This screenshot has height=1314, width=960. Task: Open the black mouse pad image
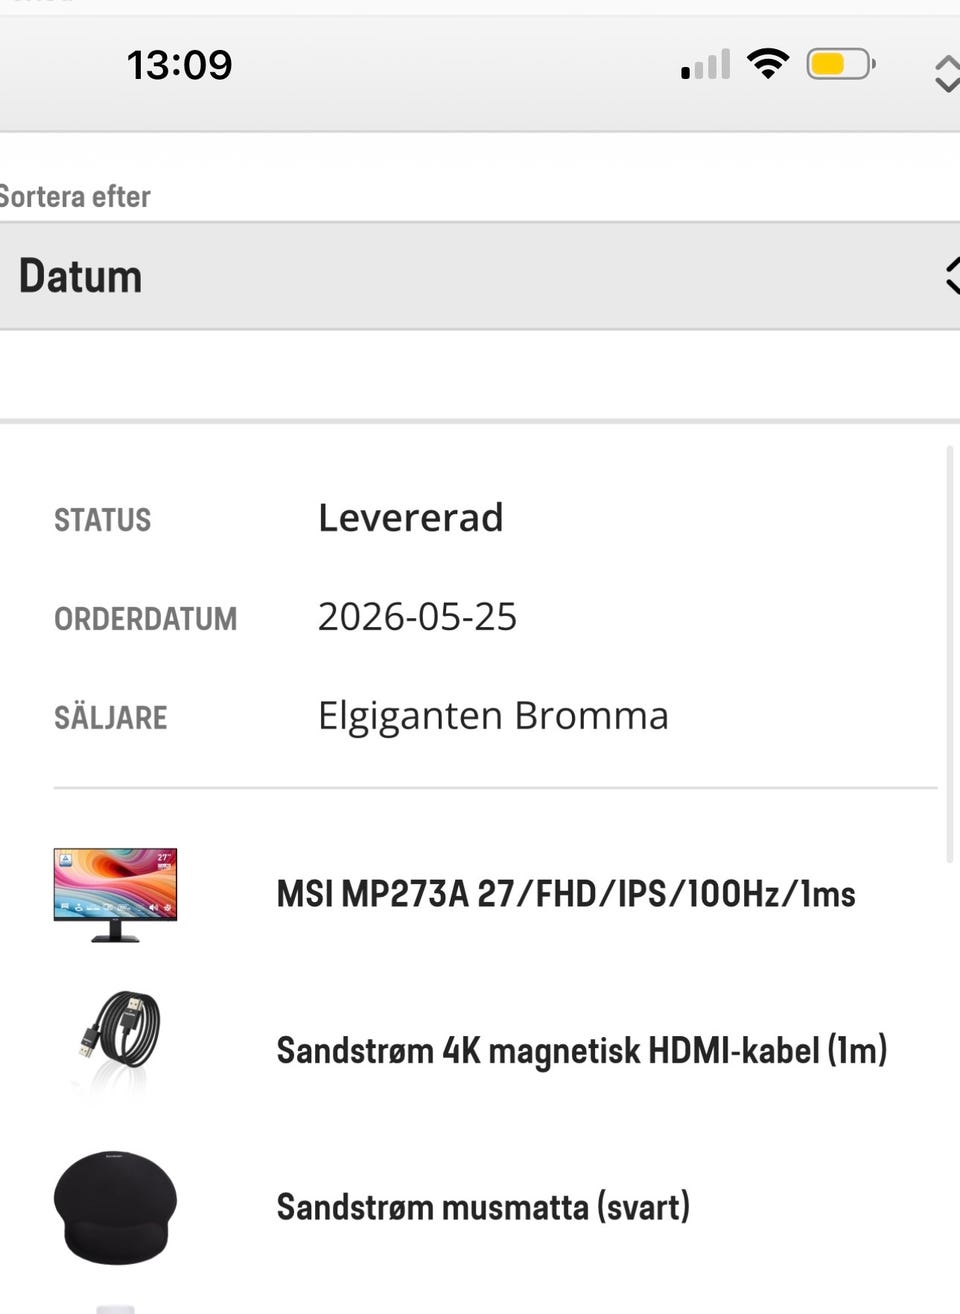click(115, 1207)
